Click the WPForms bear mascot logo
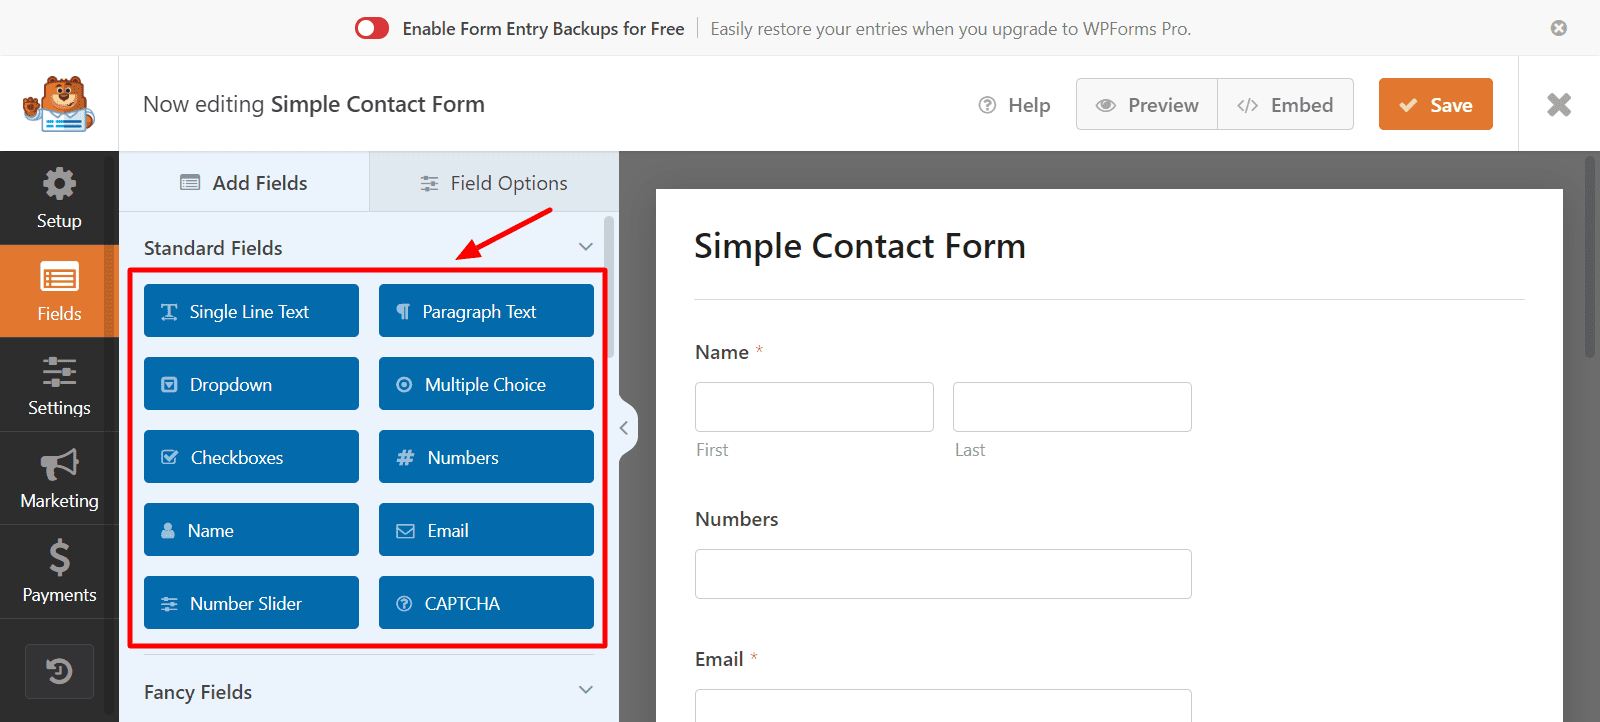This screenshot has width=1600, height=722. [59, 104]
